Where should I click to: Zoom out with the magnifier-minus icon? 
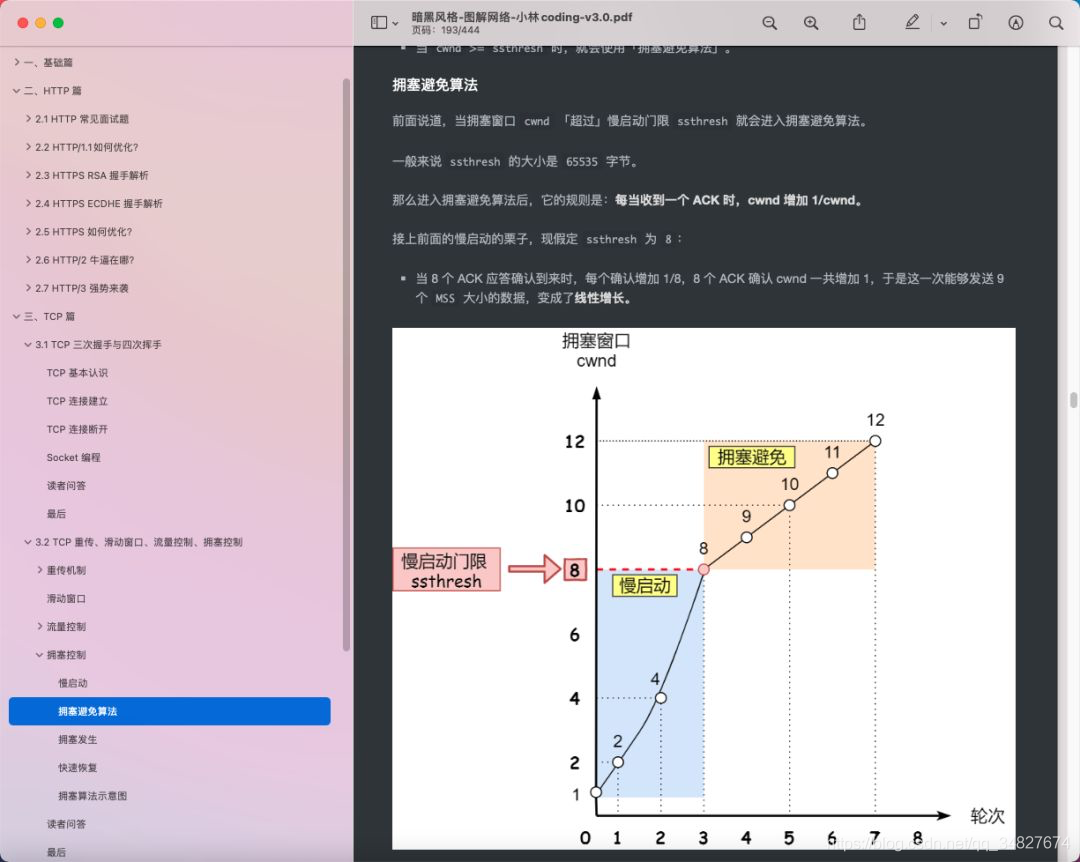769,22
